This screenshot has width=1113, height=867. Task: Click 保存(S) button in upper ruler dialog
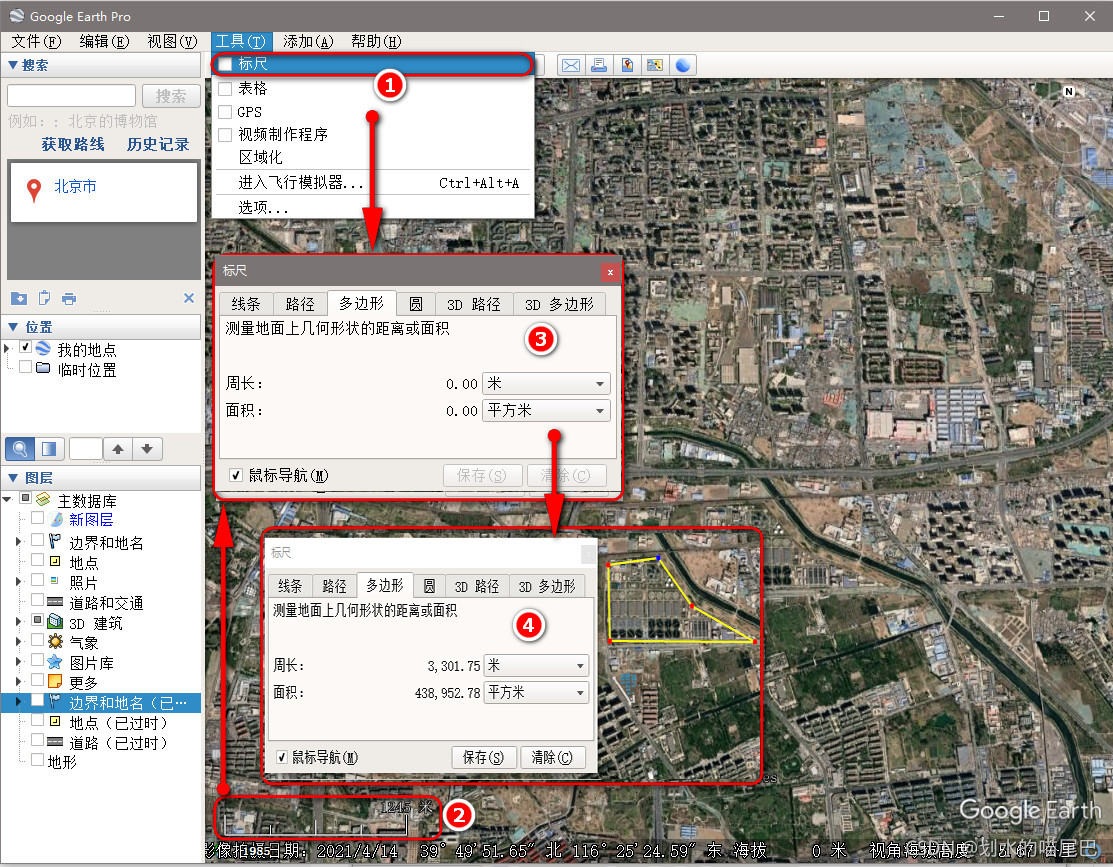[483, 475]
